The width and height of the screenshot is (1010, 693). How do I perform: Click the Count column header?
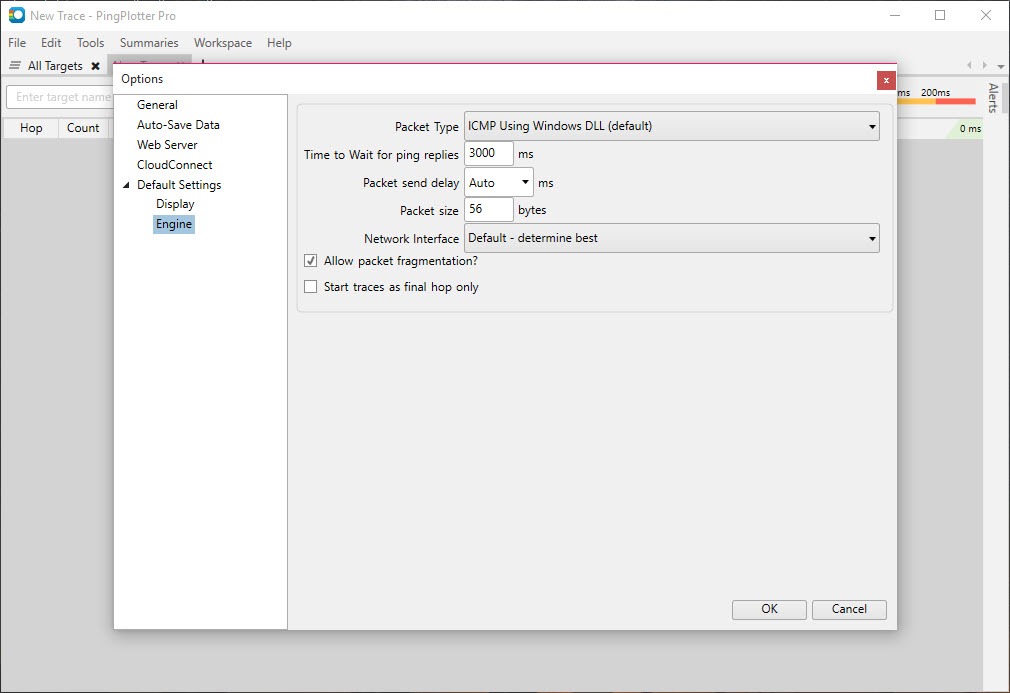pos(83,128)
